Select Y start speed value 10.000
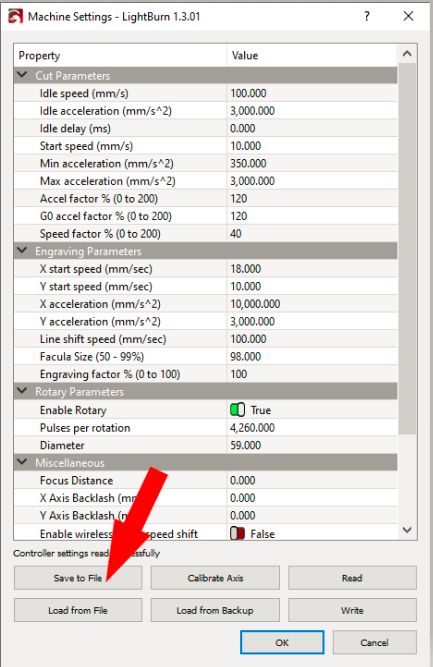Screen dimensions: 433x667 point(312,286)
